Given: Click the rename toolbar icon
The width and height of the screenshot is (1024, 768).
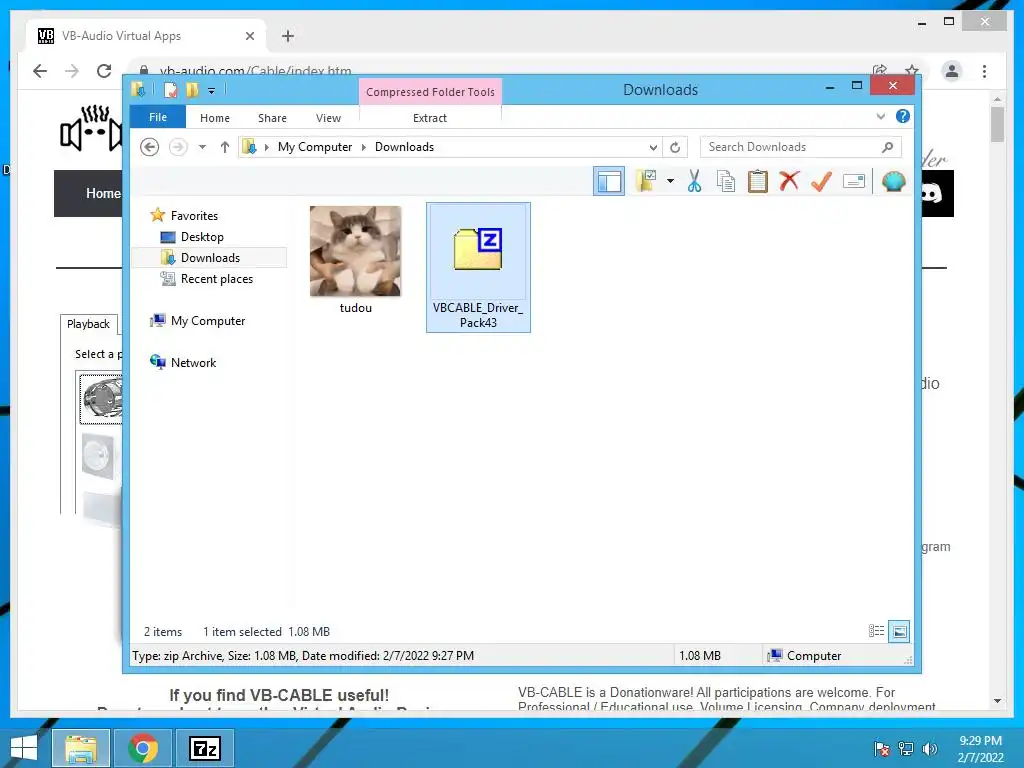Looking at the screenshot, I should [854, 181].
